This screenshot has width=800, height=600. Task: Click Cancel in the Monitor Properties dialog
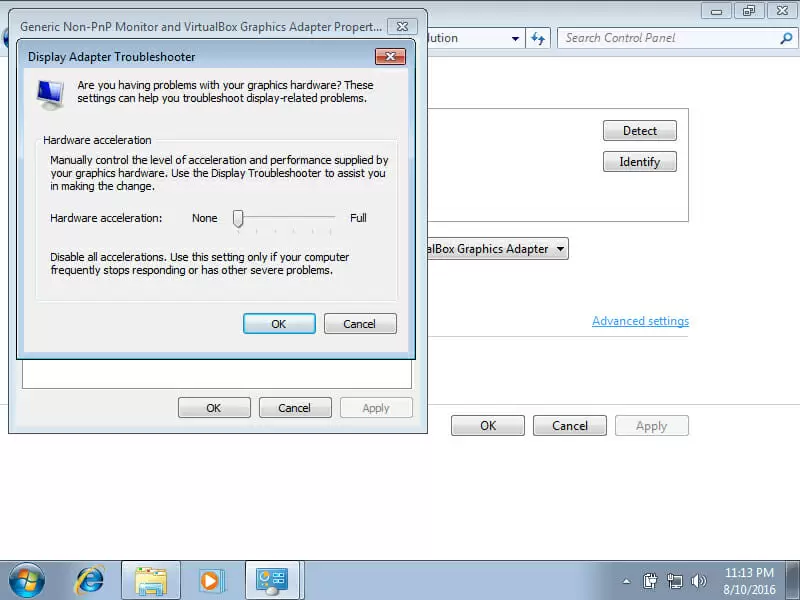pyautogui.click(x=295, y=408)
